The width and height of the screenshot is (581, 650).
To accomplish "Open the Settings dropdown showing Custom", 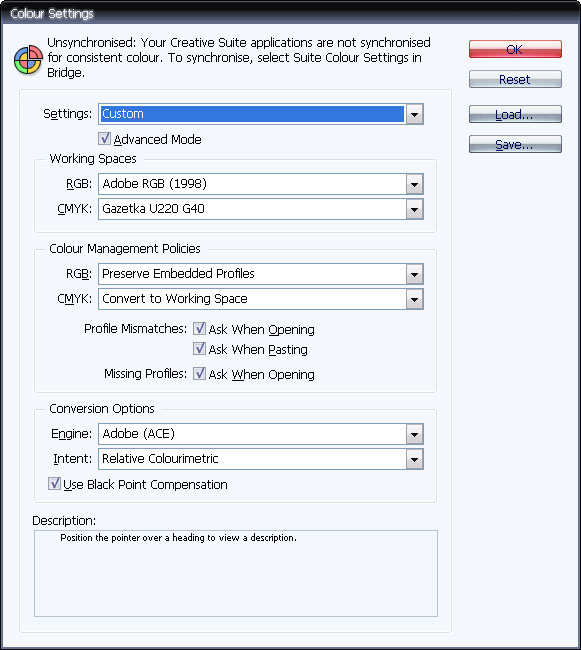I will (x=261, y=114).
